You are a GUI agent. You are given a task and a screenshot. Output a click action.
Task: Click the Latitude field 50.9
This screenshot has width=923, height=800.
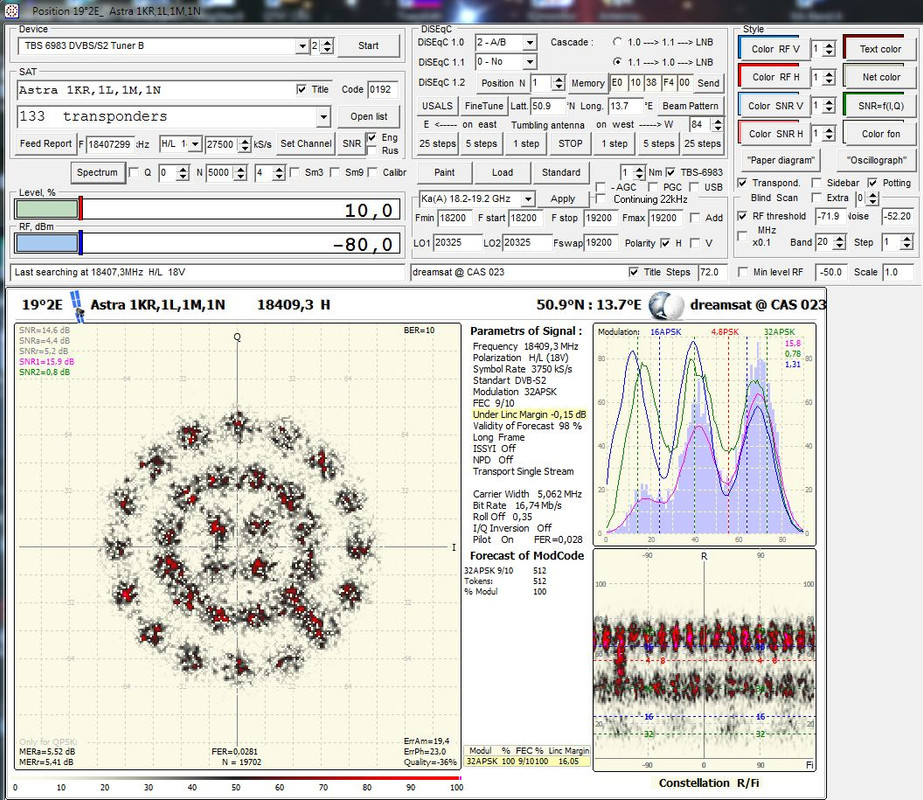coord(546,106)
